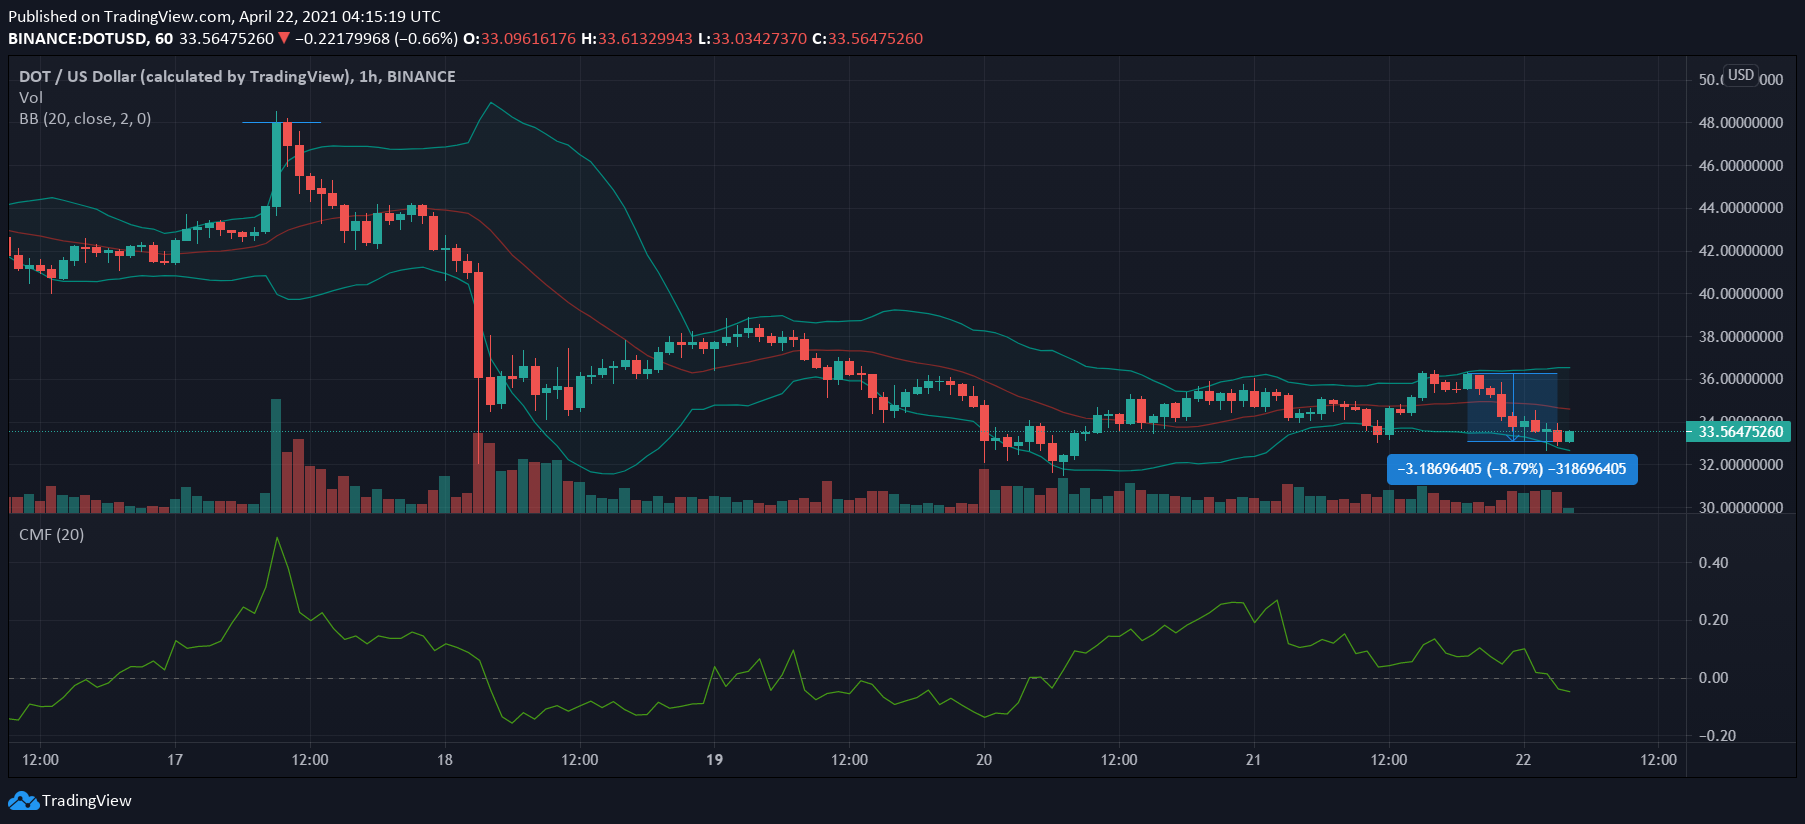Image resolution: width=1805 pixels, height=824 pixels.
Task: Select the BB (20, close, 2, 0) indicator label
Action: [x=85, y=119]
